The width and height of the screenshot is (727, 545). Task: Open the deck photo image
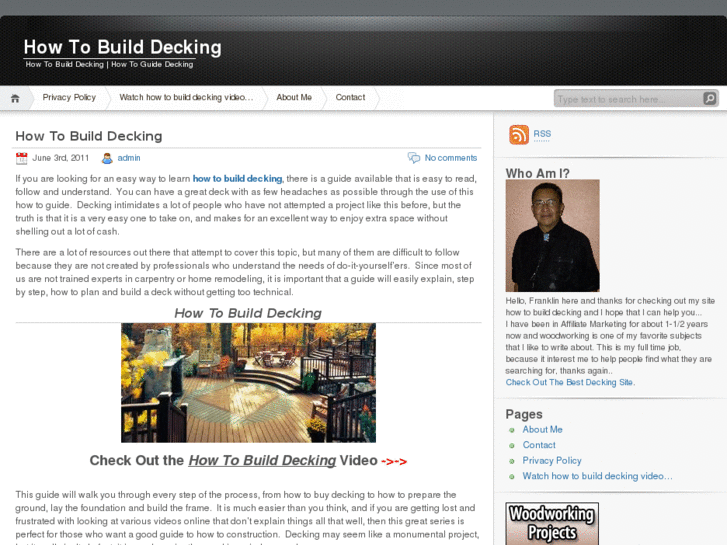point(249,383)
